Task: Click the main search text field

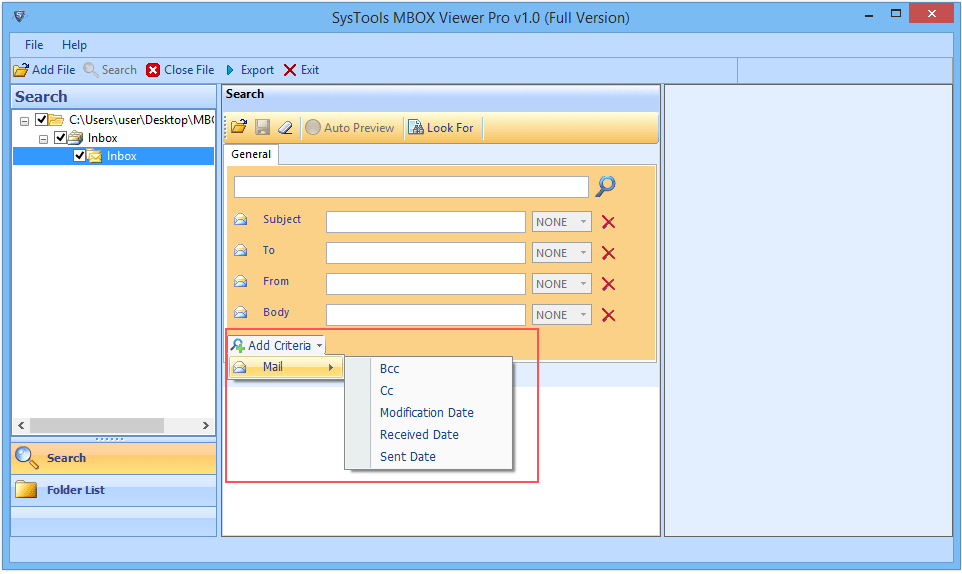Action: (x=411, y=187)
